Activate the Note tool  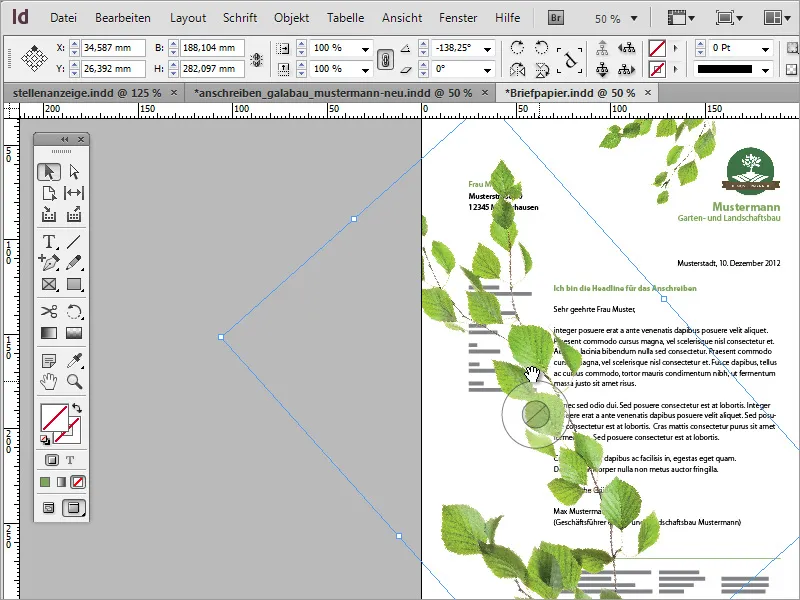point(49,361)
